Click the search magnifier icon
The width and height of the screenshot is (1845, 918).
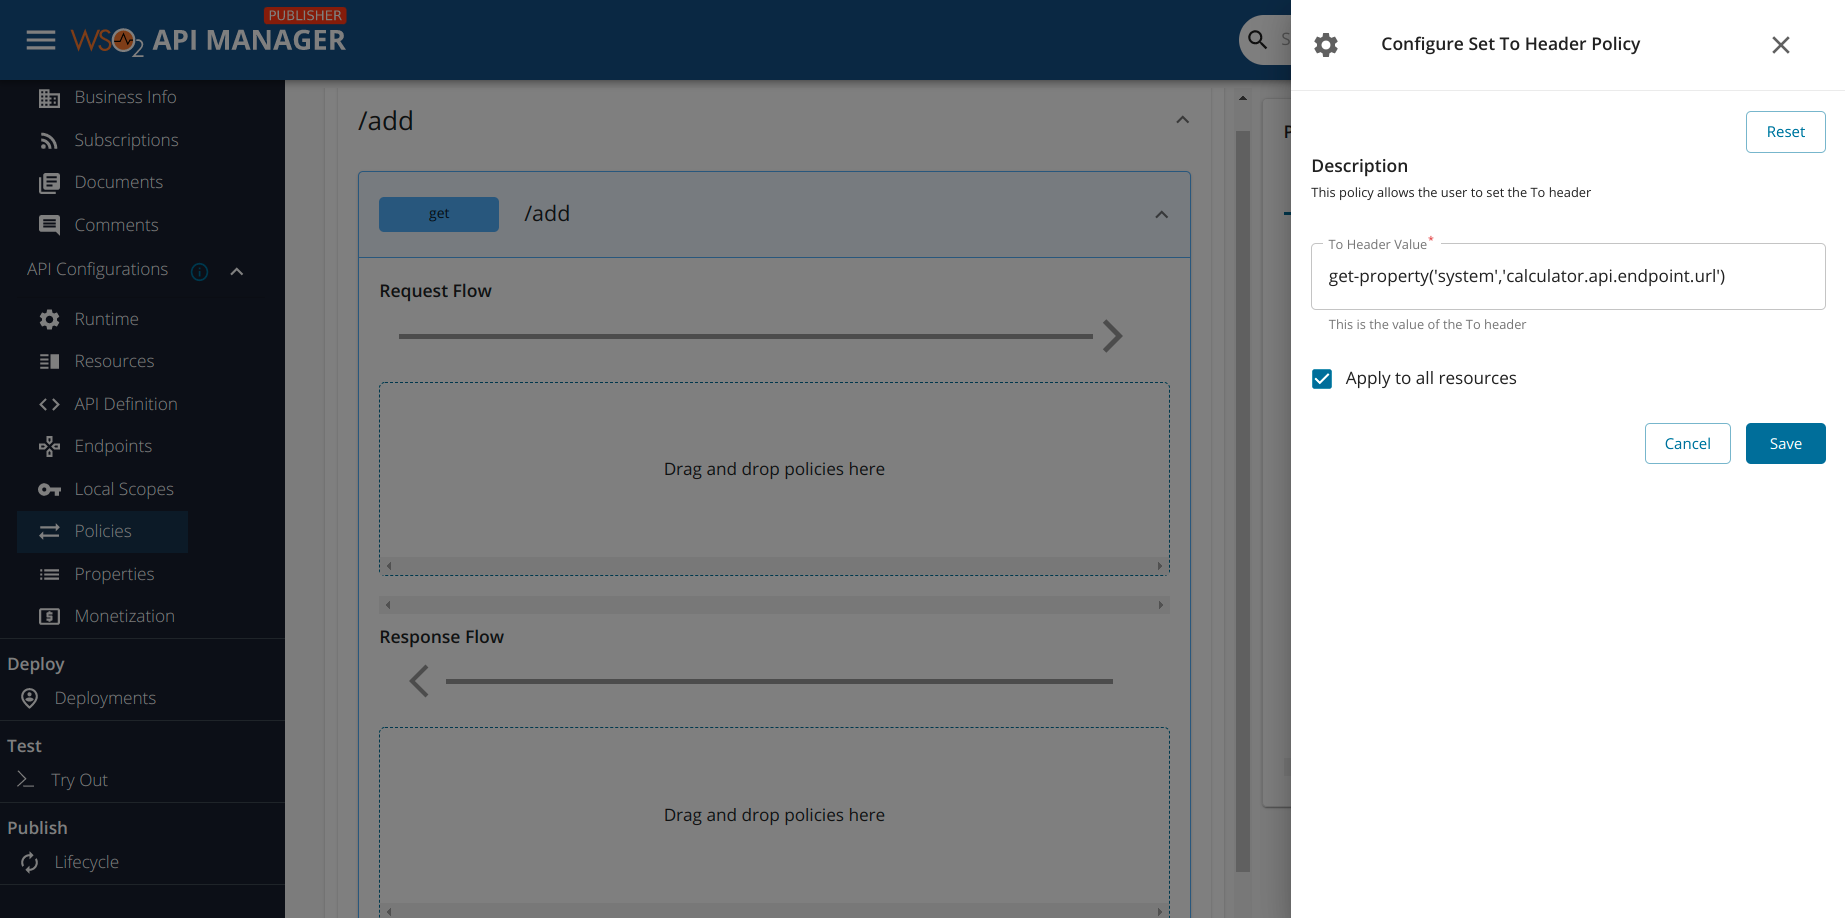pyautogui.click(x=1258, y=40)
